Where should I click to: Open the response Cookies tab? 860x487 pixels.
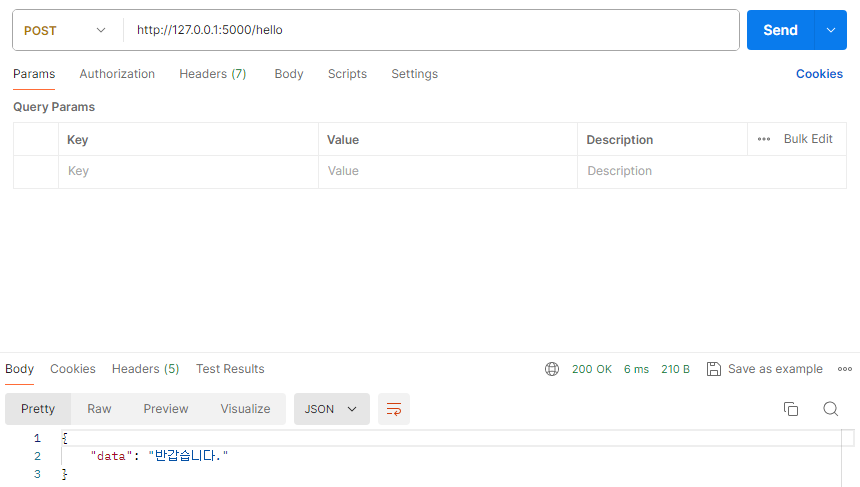[x=73, y=369]
